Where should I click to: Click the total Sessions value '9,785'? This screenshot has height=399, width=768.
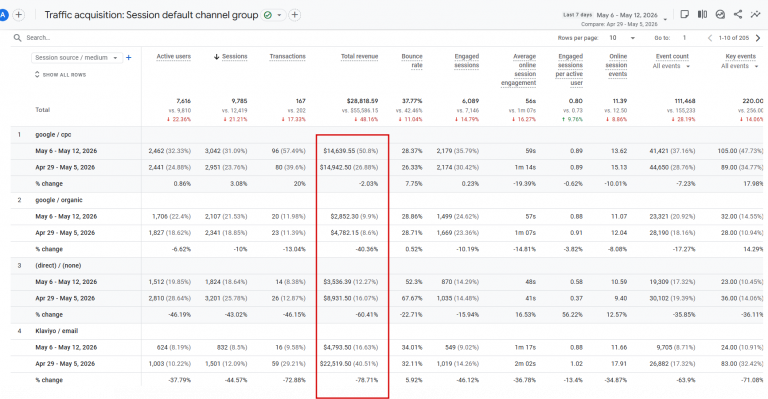(x=240, y=101)
